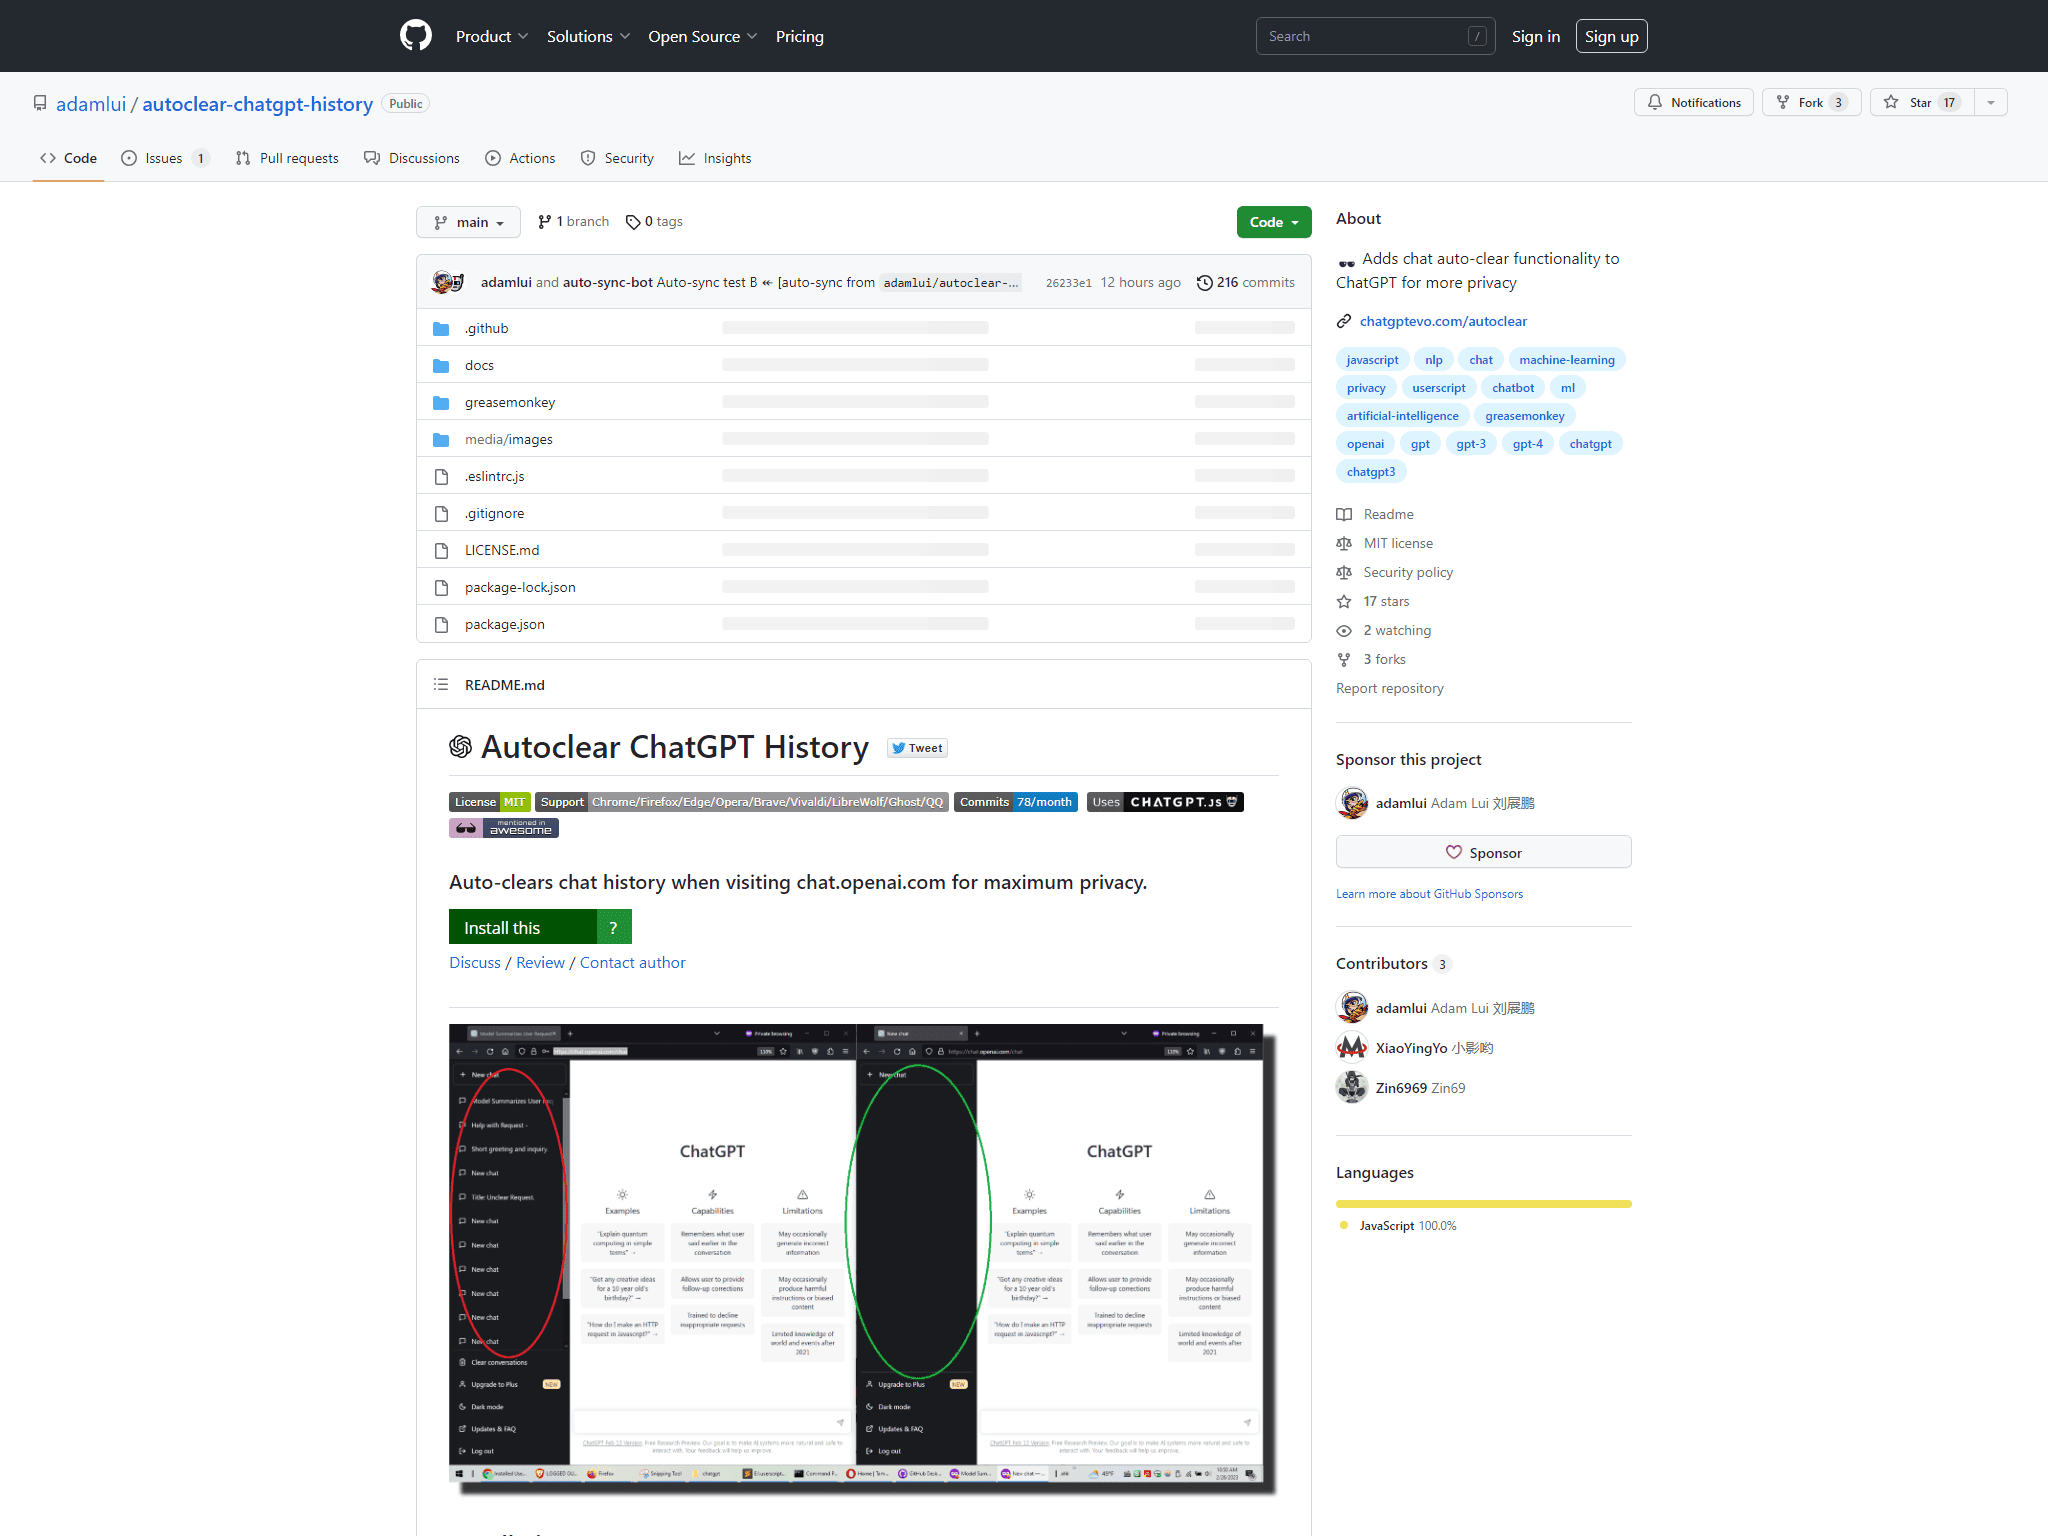This screenshot has width=2048, height=1536.
Task: Open XiaoYingYo contributor profile
Action: tap(1434, 1048)
